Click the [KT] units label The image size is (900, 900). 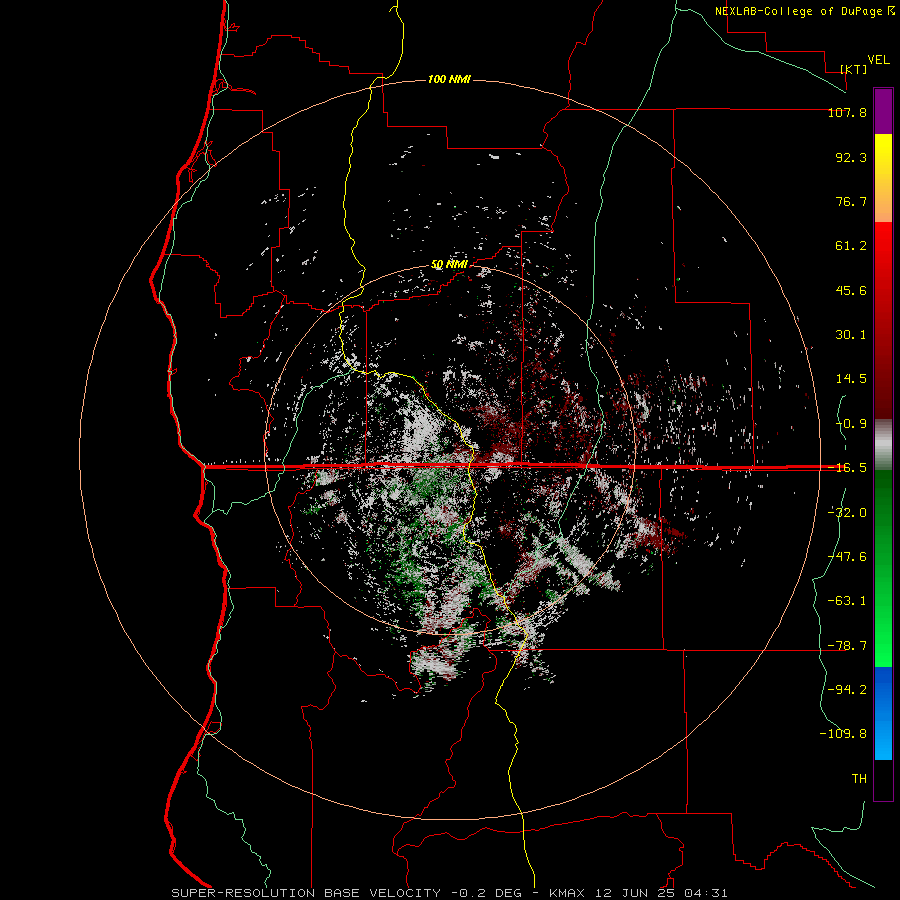(x=854, y=69)
